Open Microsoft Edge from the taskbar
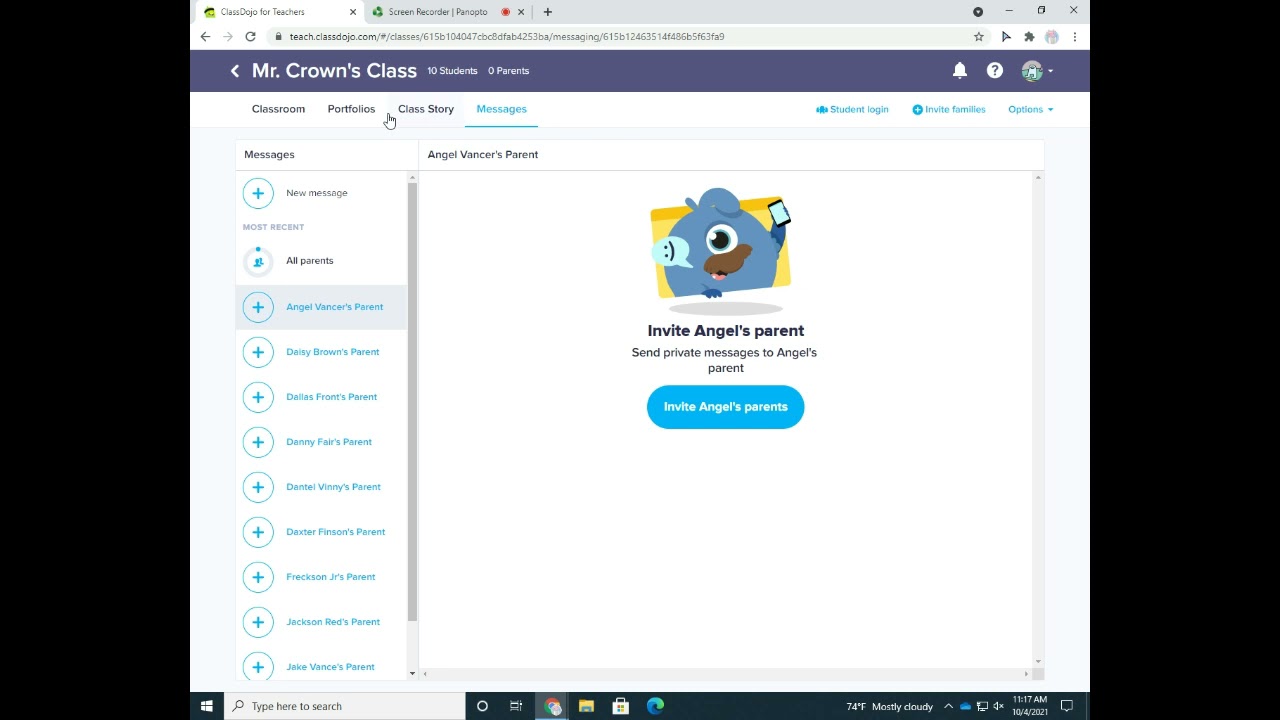Viewport: 1280px width, 720px height. click(x=655, y=706)
